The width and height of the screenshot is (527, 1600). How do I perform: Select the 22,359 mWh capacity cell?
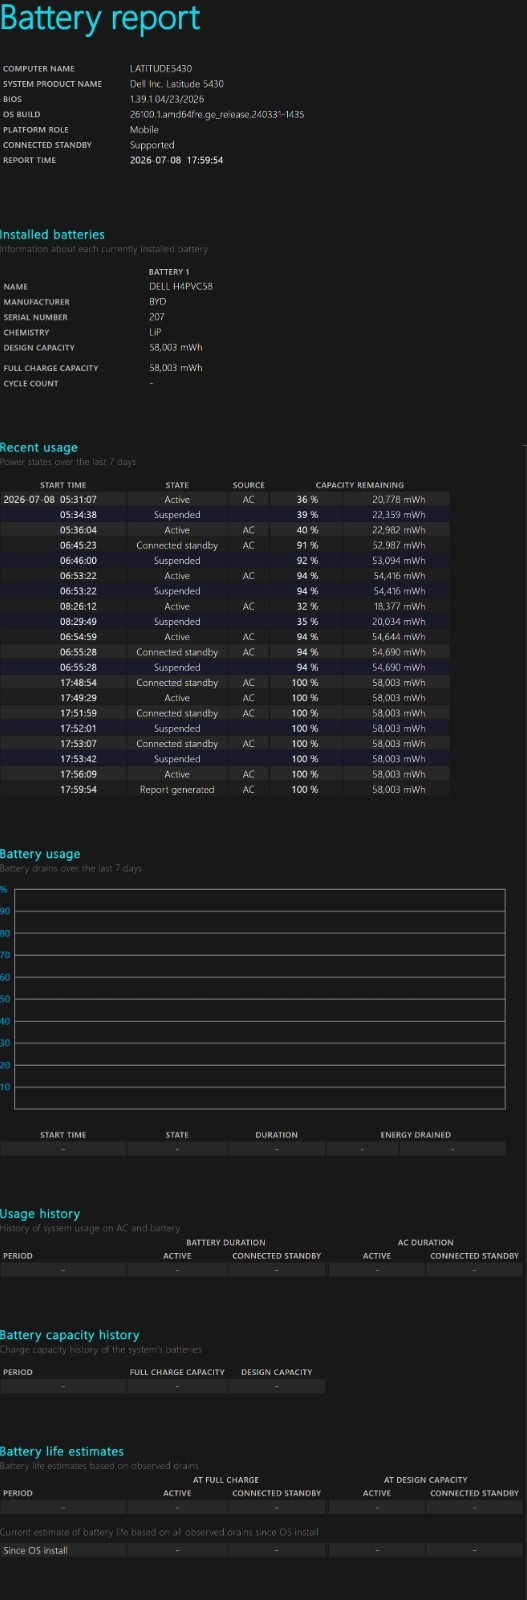point(399,515)
